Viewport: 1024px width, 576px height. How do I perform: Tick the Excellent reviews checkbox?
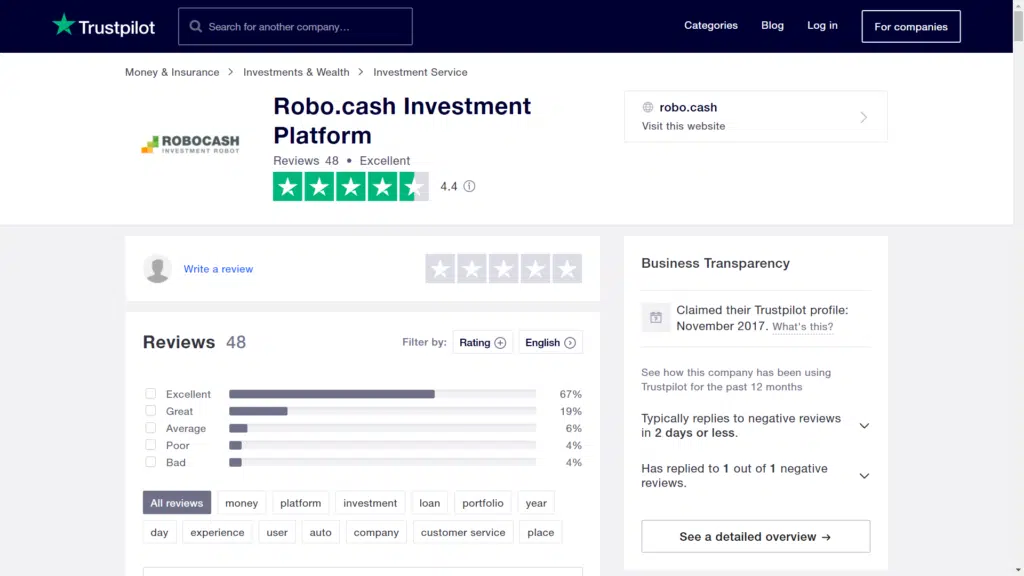click(x=151, y=394)
